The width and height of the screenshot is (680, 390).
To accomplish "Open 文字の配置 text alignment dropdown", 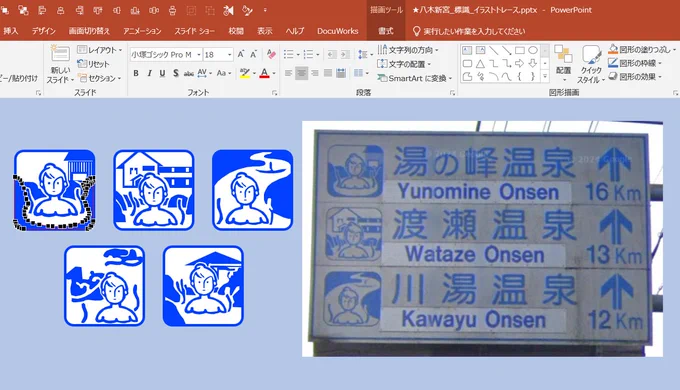I will click(x=404, y=64).
